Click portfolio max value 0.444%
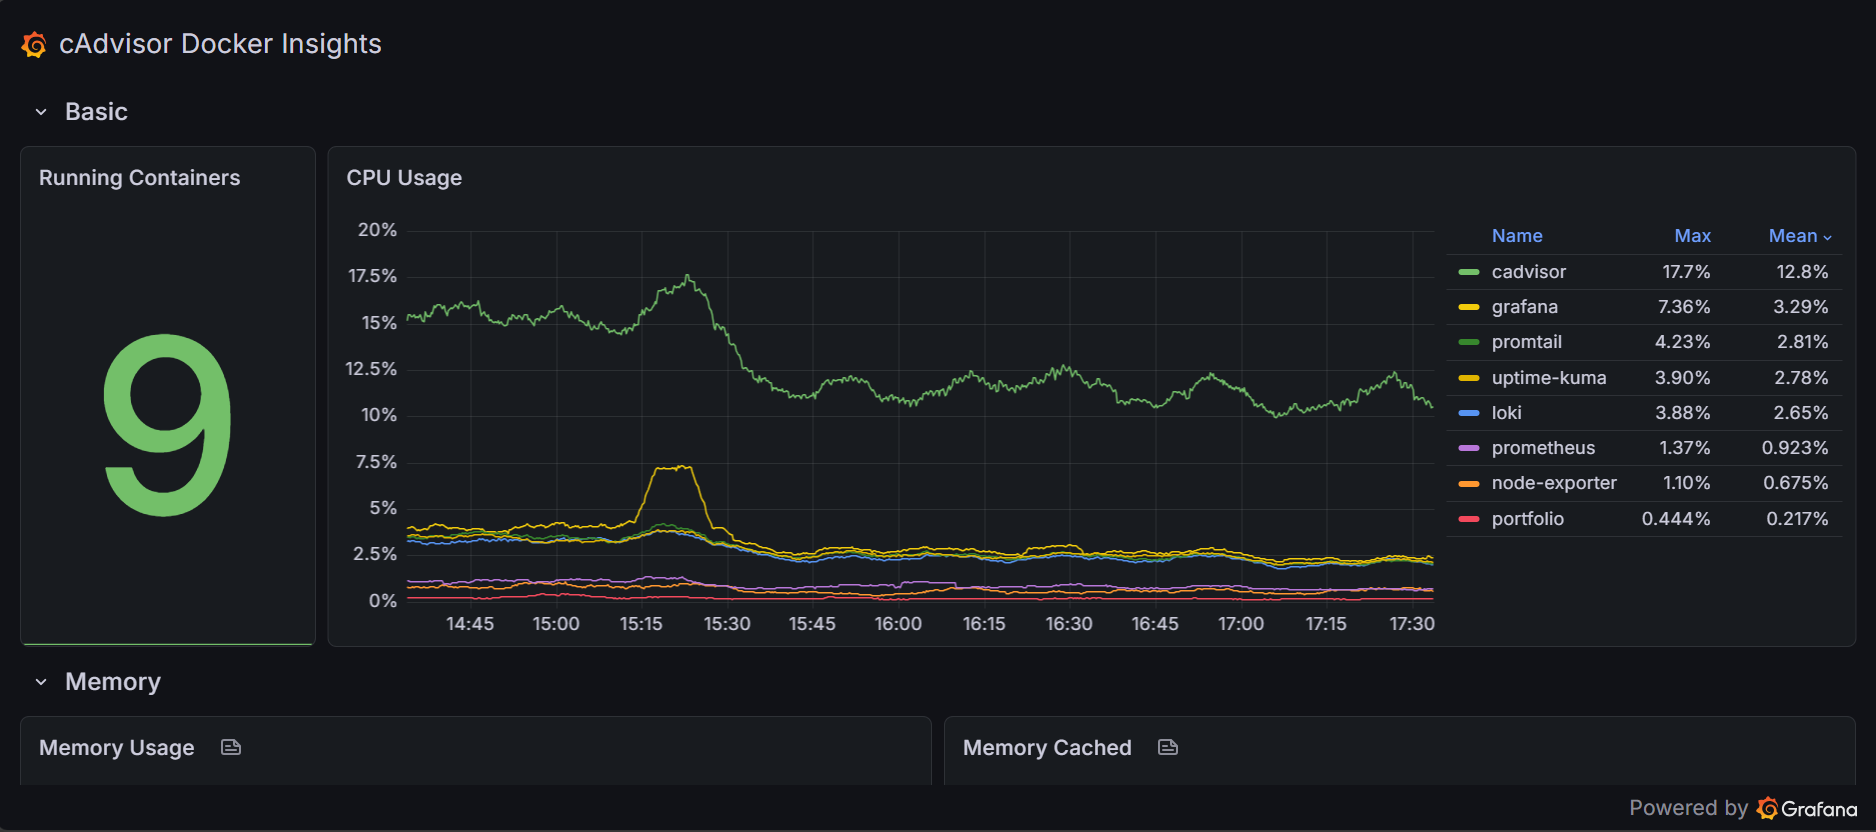The width and height of the screenshot is (1876, 832). point(1676,519)
